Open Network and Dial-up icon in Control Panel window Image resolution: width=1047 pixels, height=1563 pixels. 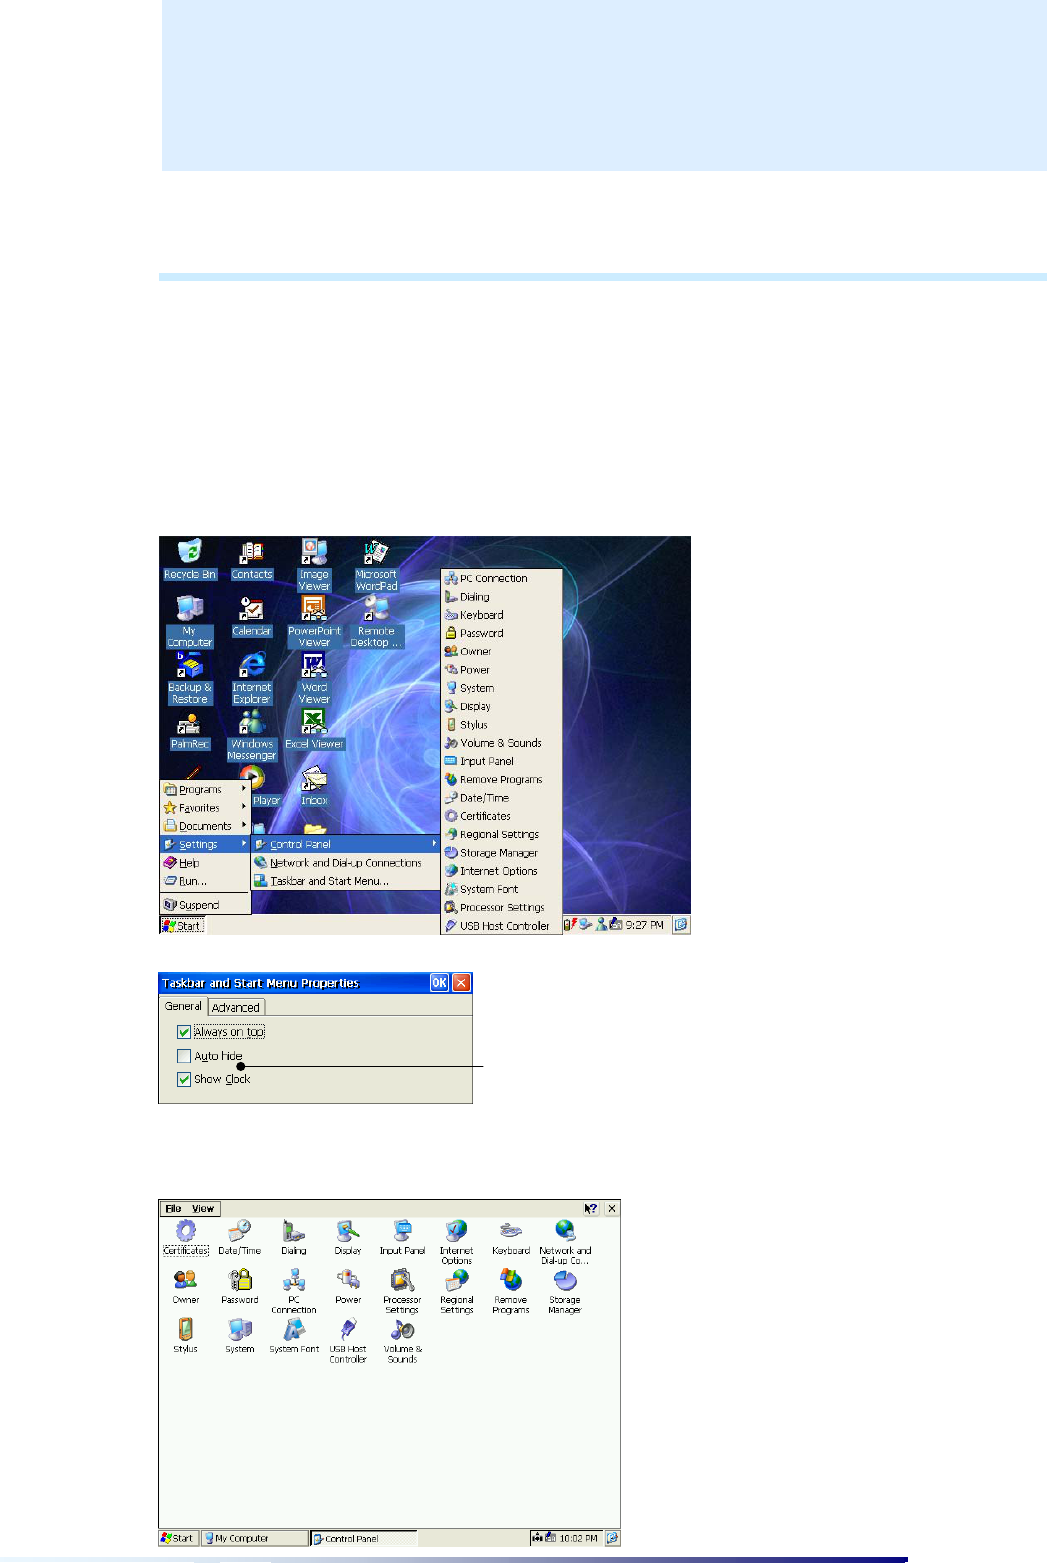[x=565, y=1242]
